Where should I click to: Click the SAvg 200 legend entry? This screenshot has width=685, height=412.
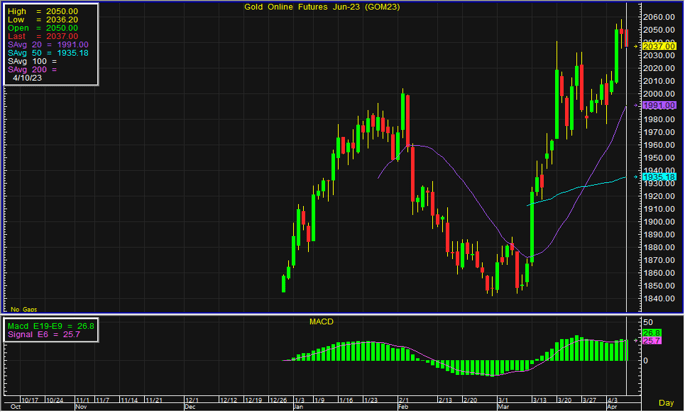click(32, 69)
